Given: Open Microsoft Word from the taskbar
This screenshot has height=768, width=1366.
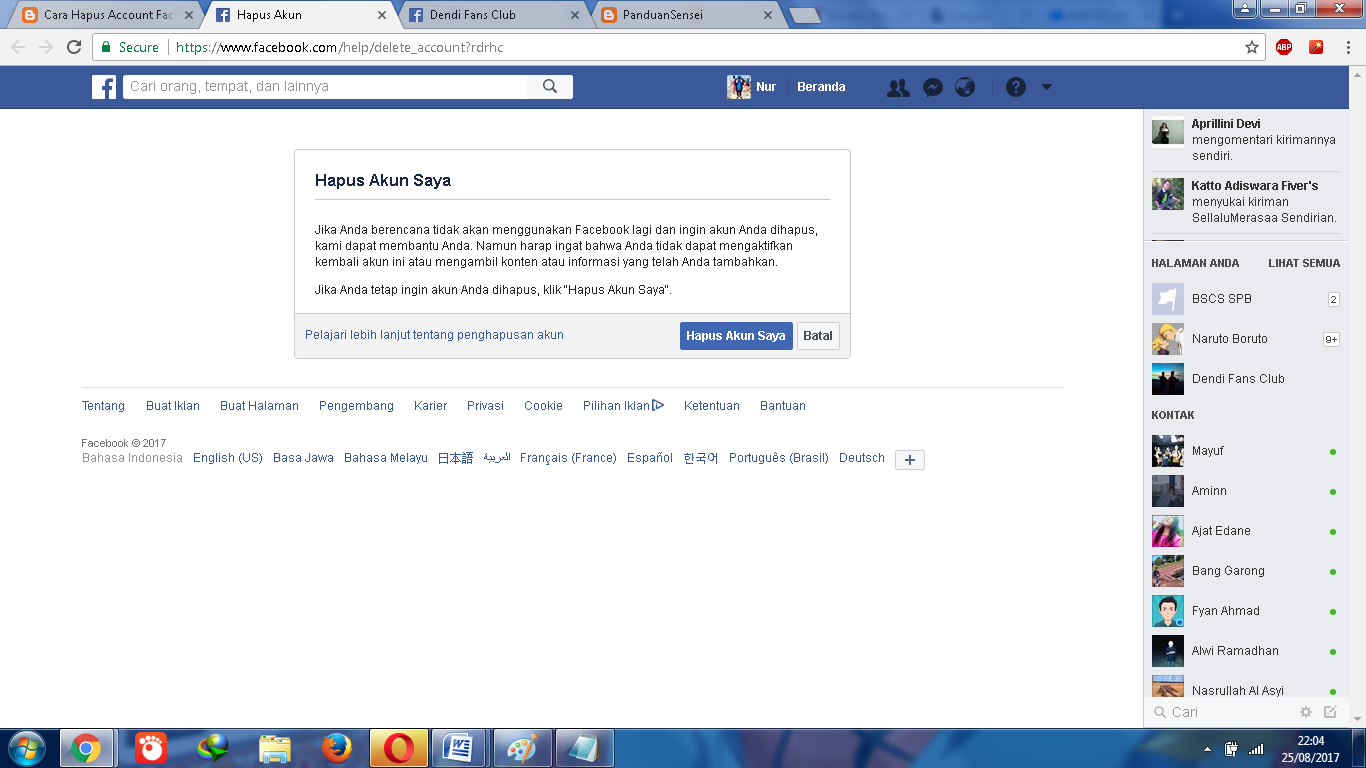Looking at the screenshot, I should (x=459, y=748).
